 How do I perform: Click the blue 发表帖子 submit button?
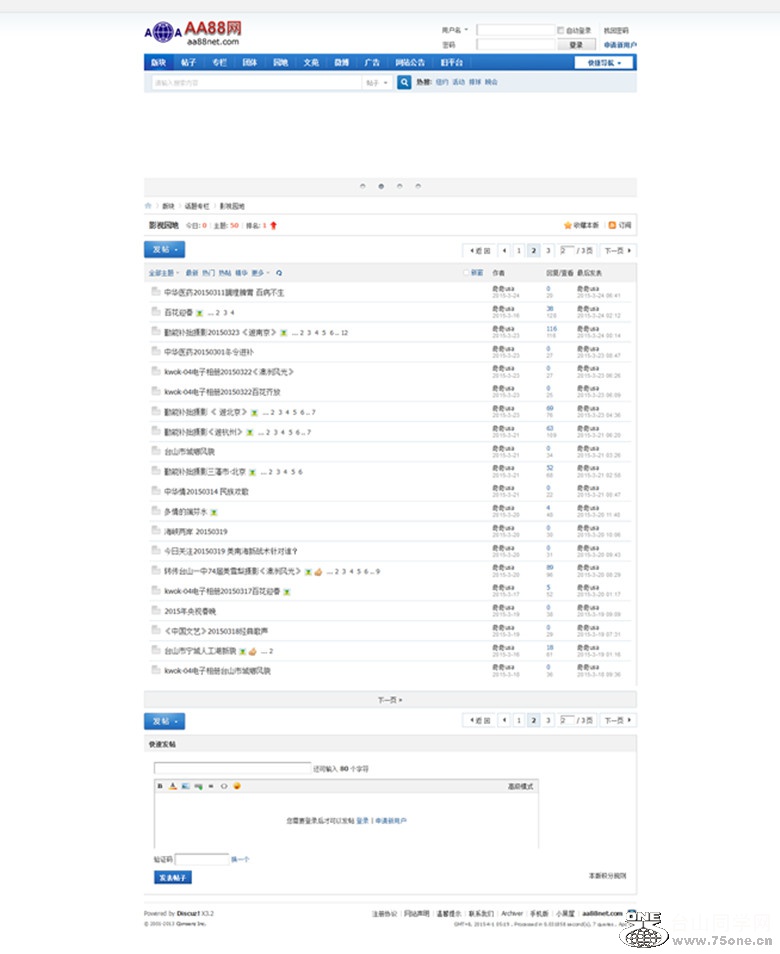tap(172, 877)
